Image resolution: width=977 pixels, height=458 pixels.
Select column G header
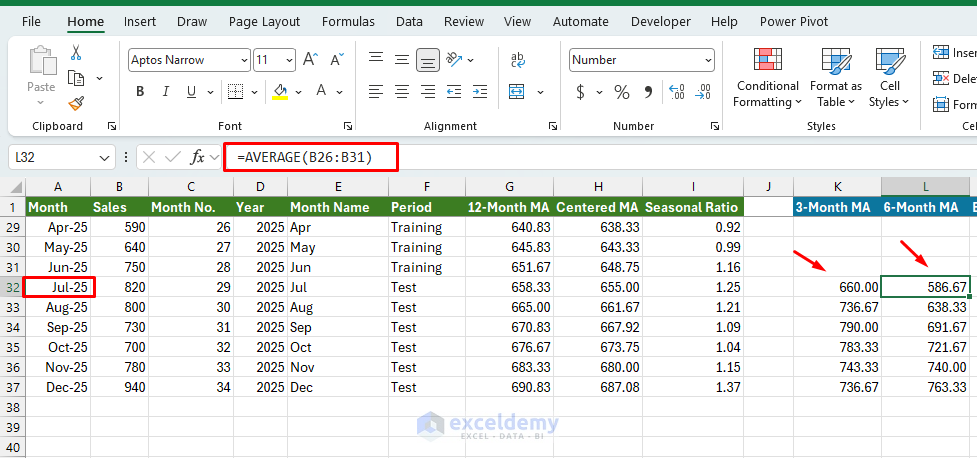[x=510, y=186]
